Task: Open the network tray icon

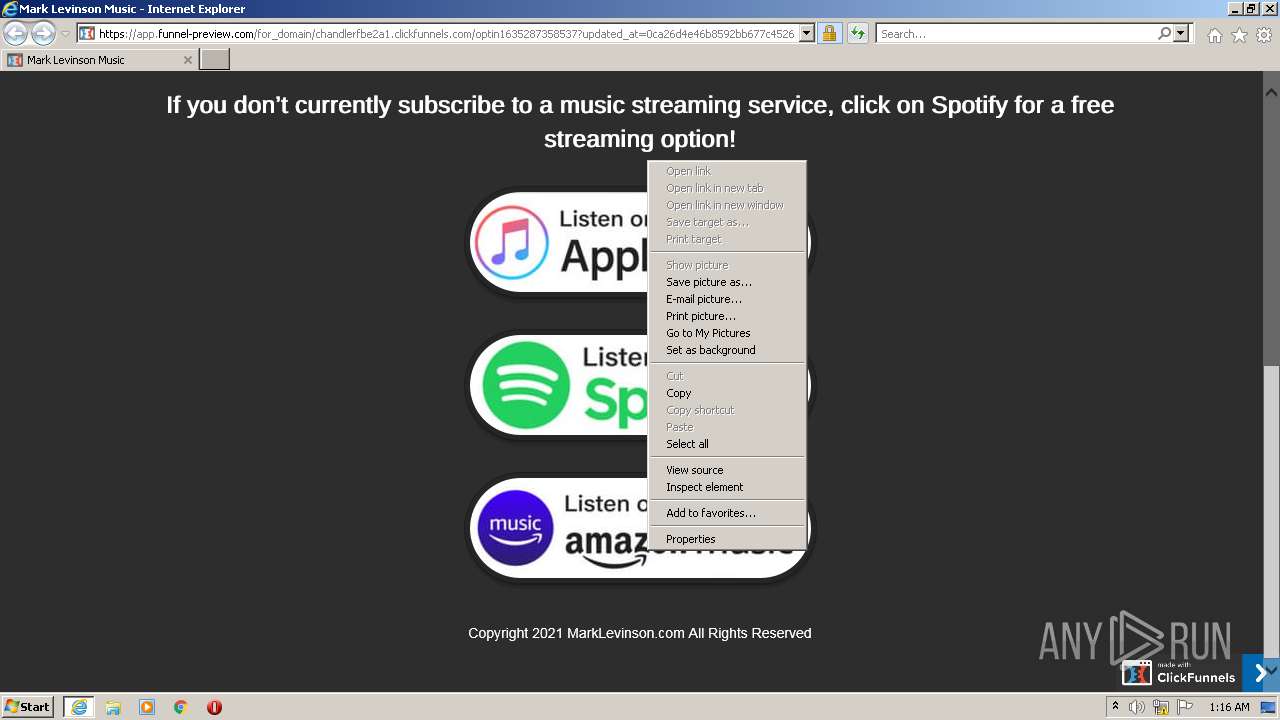Action: coord(1161,707)
